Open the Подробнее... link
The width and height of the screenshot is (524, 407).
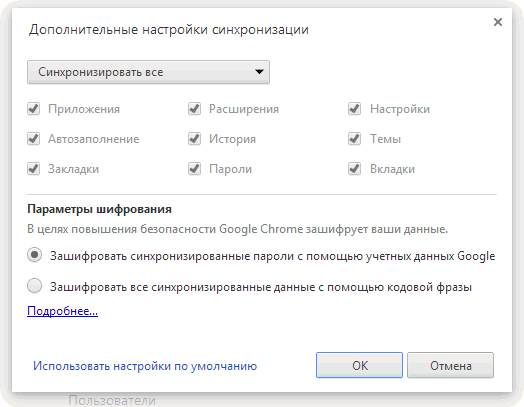click(x=62, y=311)
